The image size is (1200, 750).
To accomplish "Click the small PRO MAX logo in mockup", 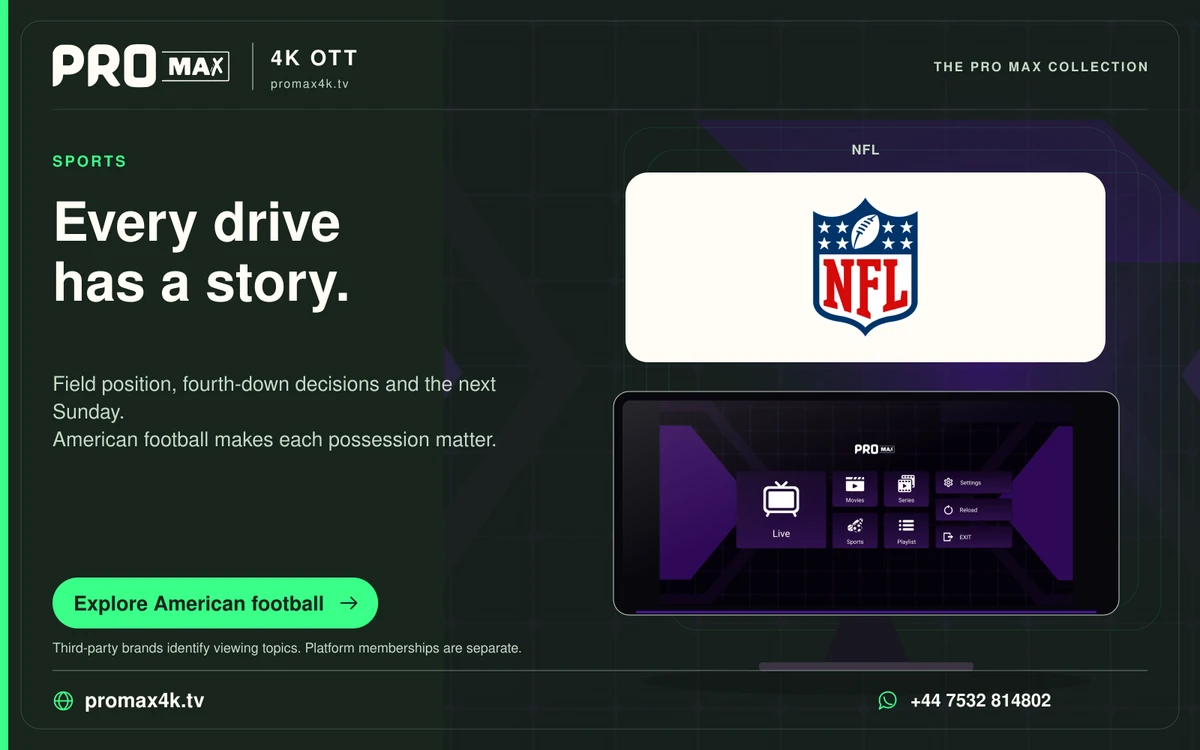I will point(874,450).
